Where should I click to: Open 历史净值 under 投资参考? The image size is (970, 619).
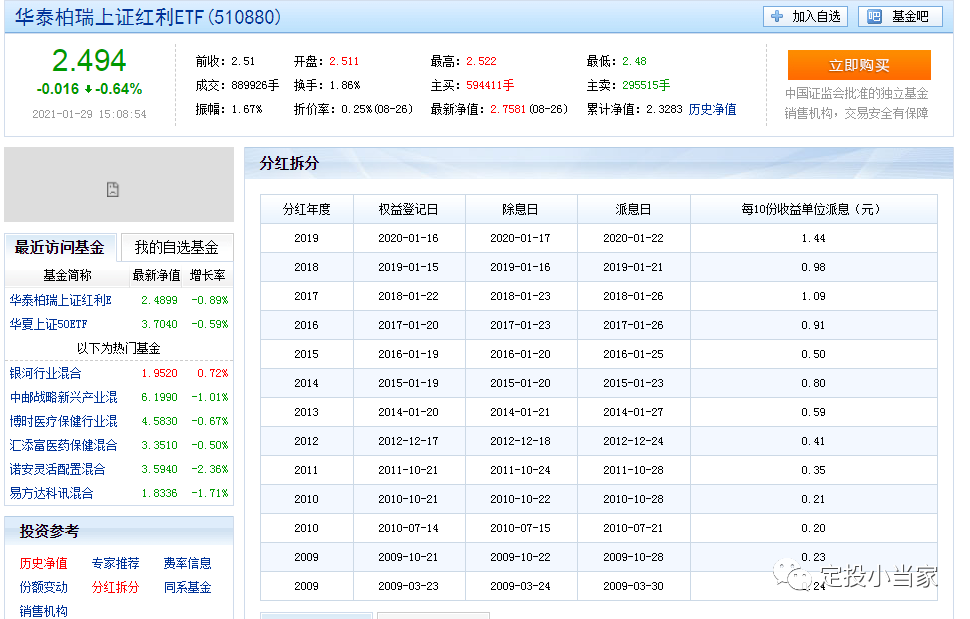coord(43,563)
